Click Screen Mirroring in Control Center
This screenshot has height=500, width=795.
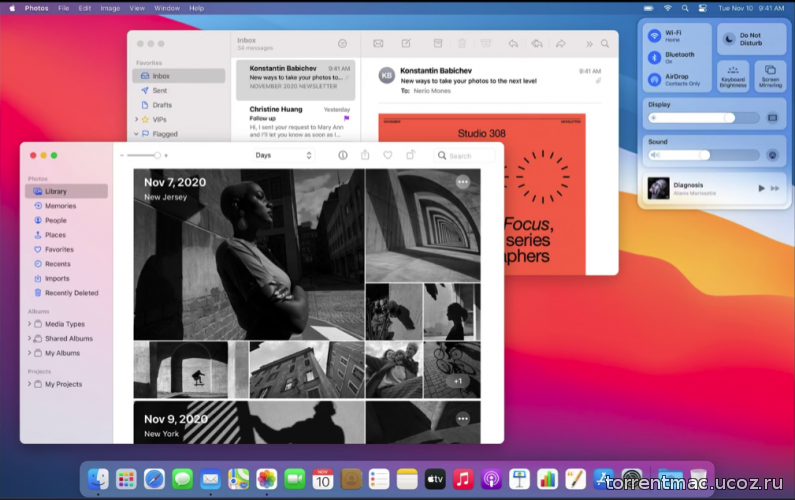pyautogui.click(x=770, y=76)
